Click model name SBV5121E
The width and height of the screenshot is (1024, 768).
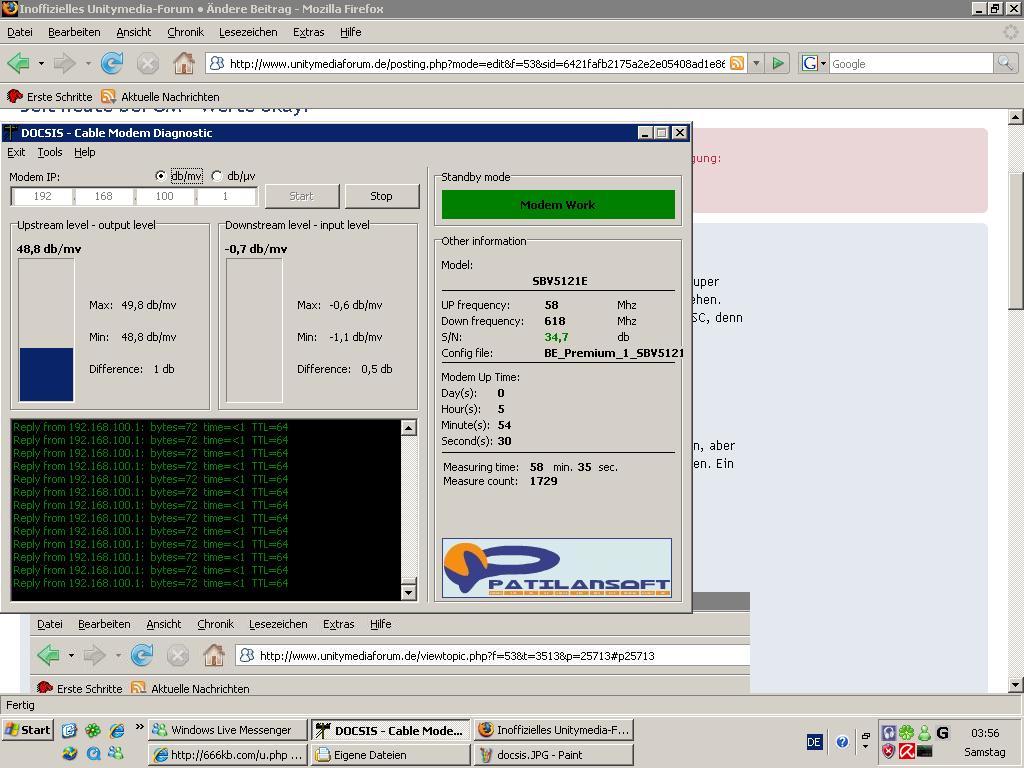tap(560, 281)
